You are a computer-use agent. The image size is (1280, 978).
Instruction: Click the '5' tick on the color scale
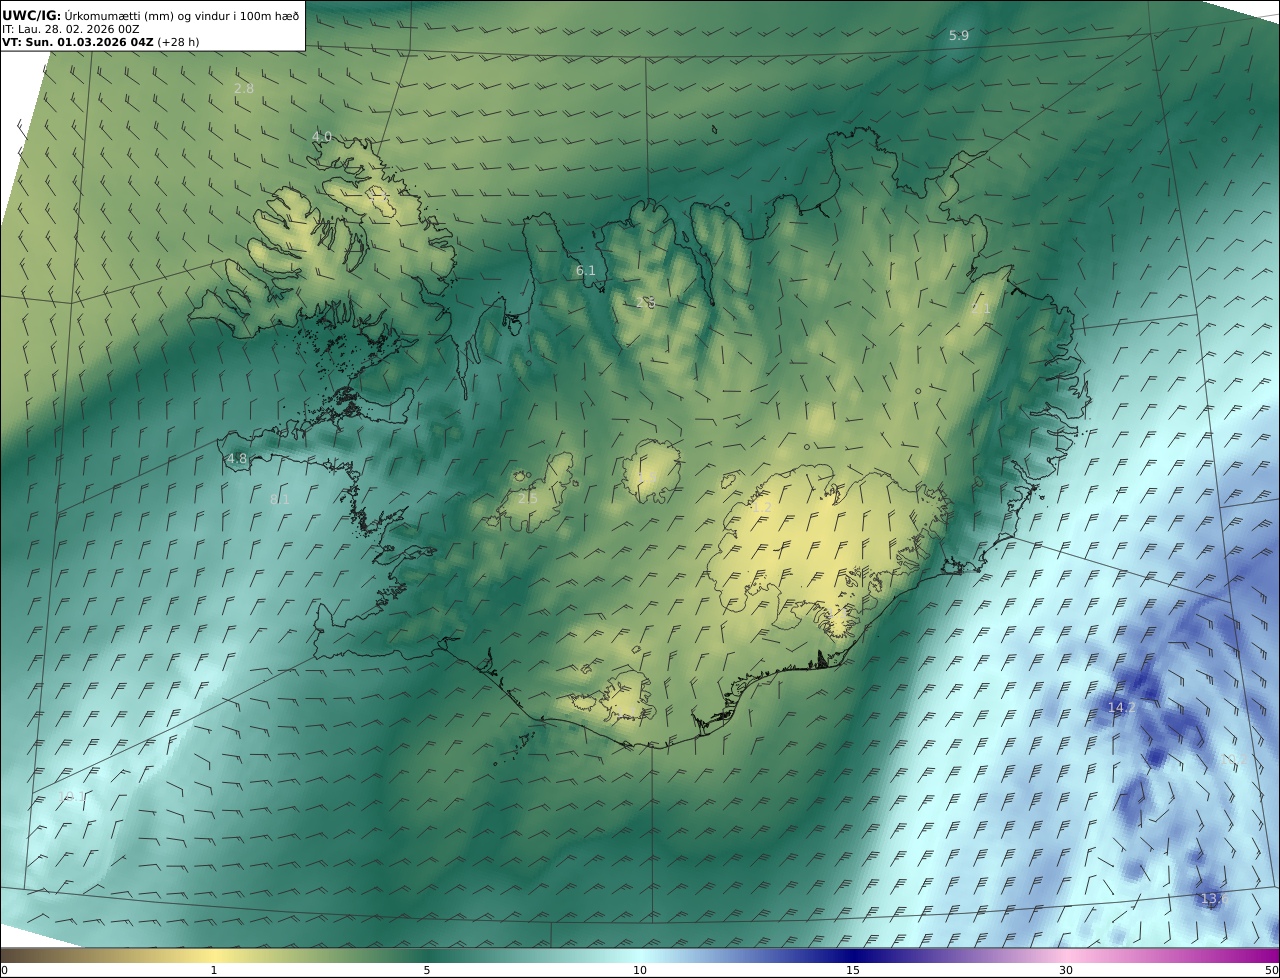pyautogui.click(x=427, y=970)
